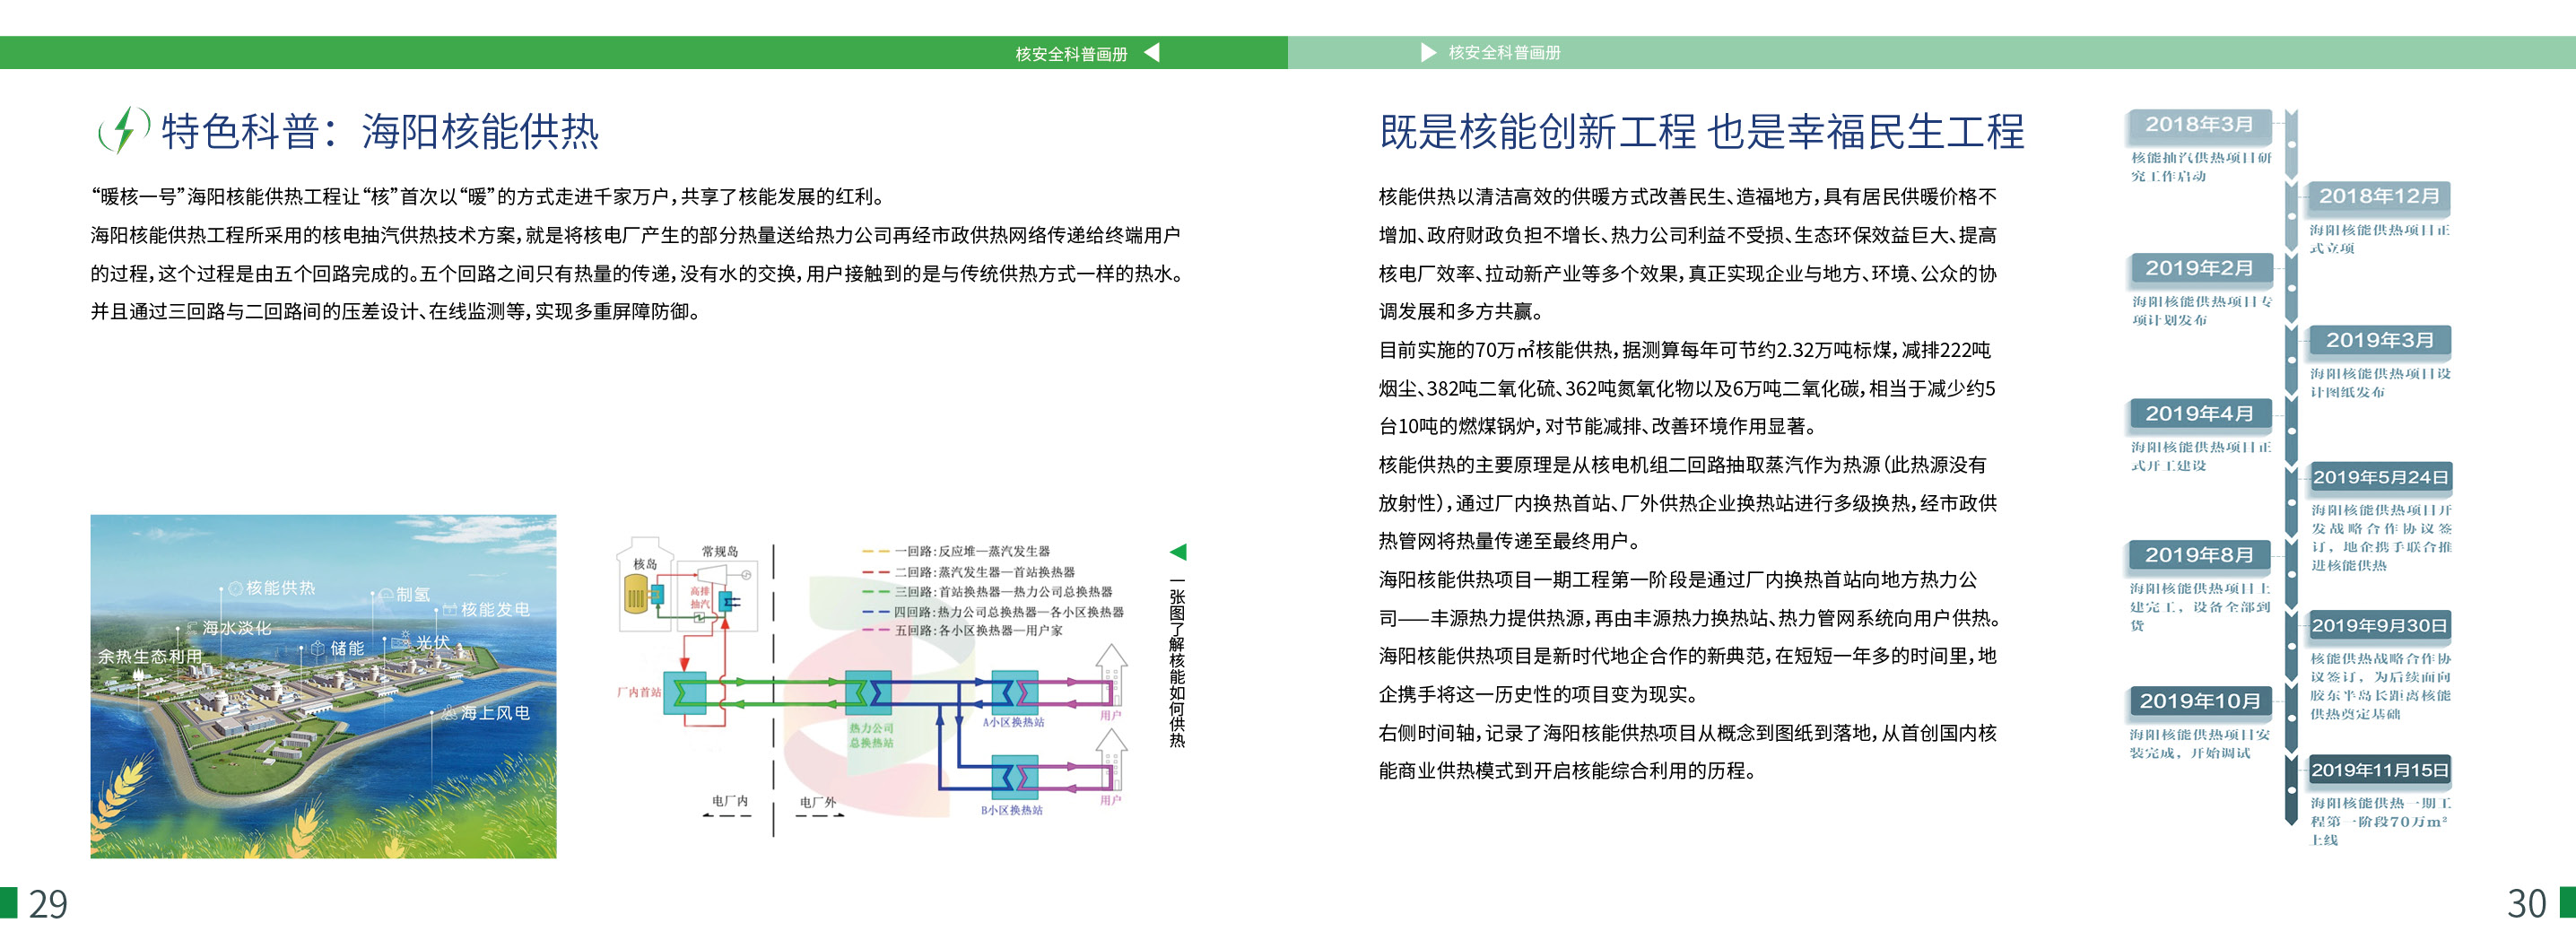Click the 高排抽汽 red label in the diagram
The image size is (2576, 949).
tap(700, 598)
